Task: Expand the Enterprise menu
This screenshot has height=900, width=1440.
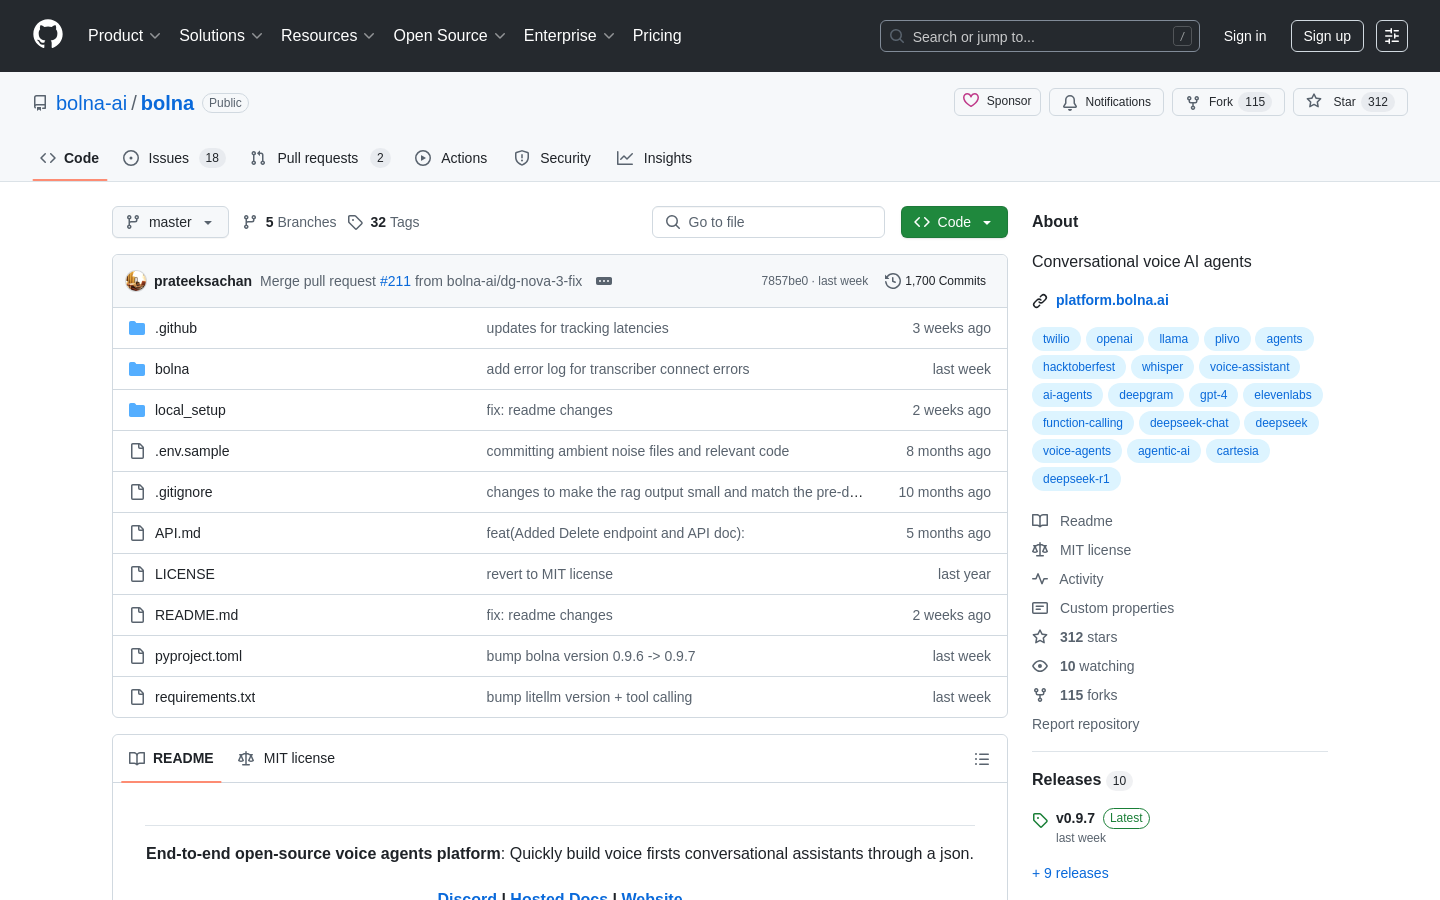Action: [569, 36]
